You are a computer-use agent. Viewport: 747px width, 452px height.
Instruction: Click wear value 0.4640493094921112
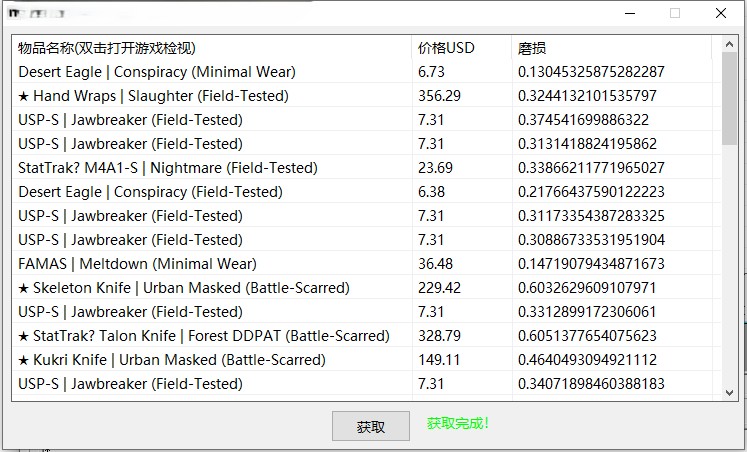tap(587, 360)
